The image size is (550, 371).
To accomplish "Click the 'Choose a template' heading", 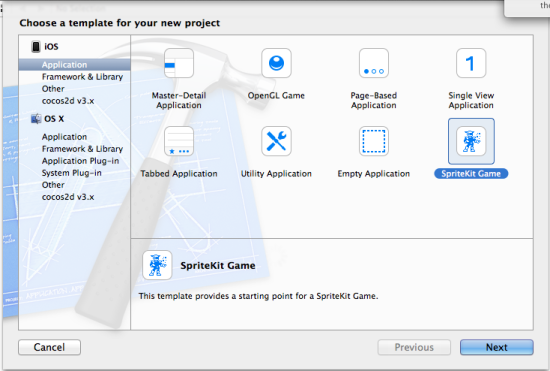I will pos(120,23).
